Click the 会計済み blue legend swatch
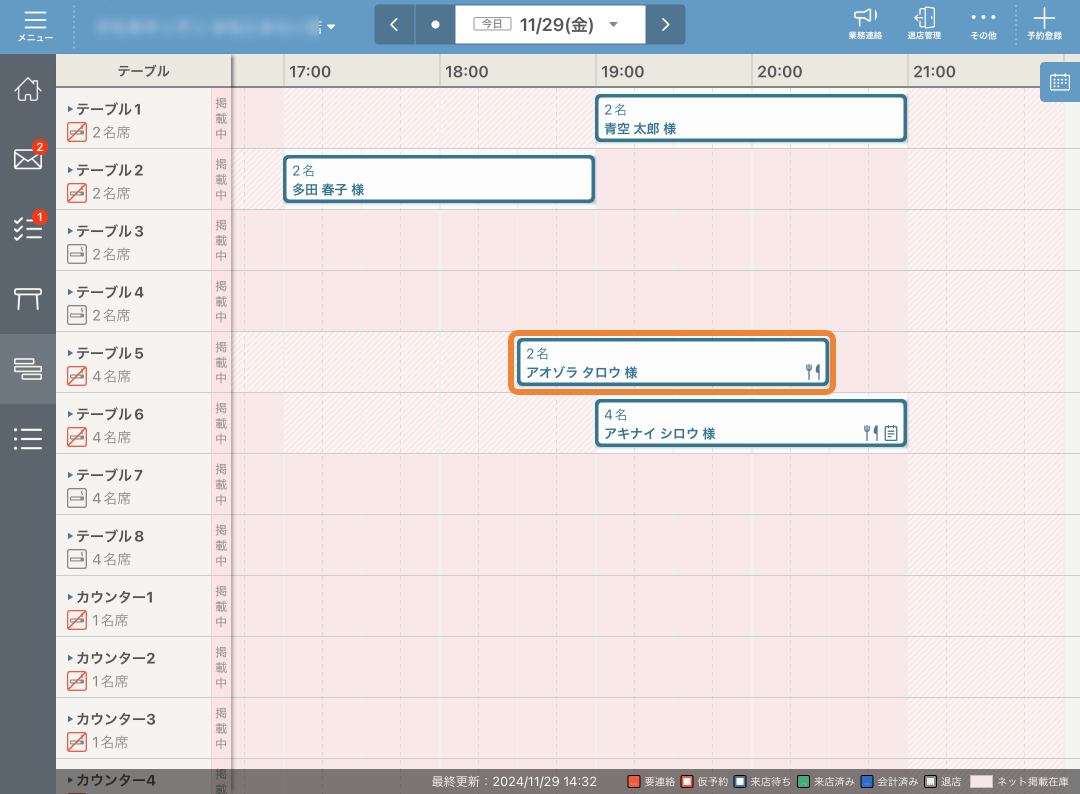 [x=867, y=782]
